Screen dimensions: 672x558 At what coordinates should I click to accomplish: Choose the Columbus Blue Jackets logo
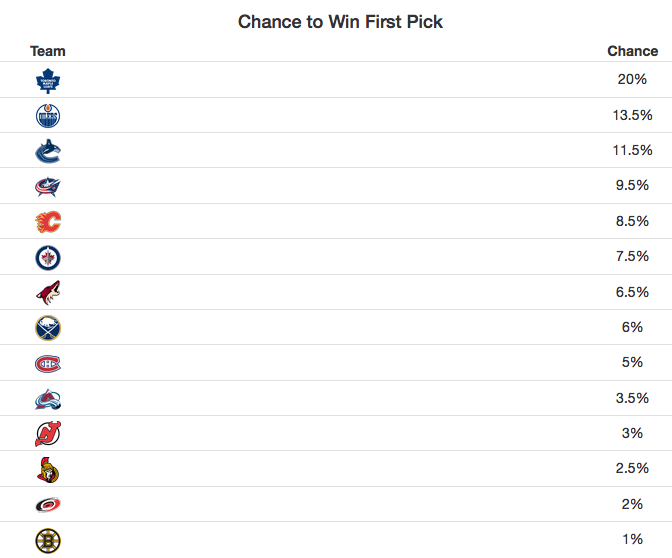[48, 187]
